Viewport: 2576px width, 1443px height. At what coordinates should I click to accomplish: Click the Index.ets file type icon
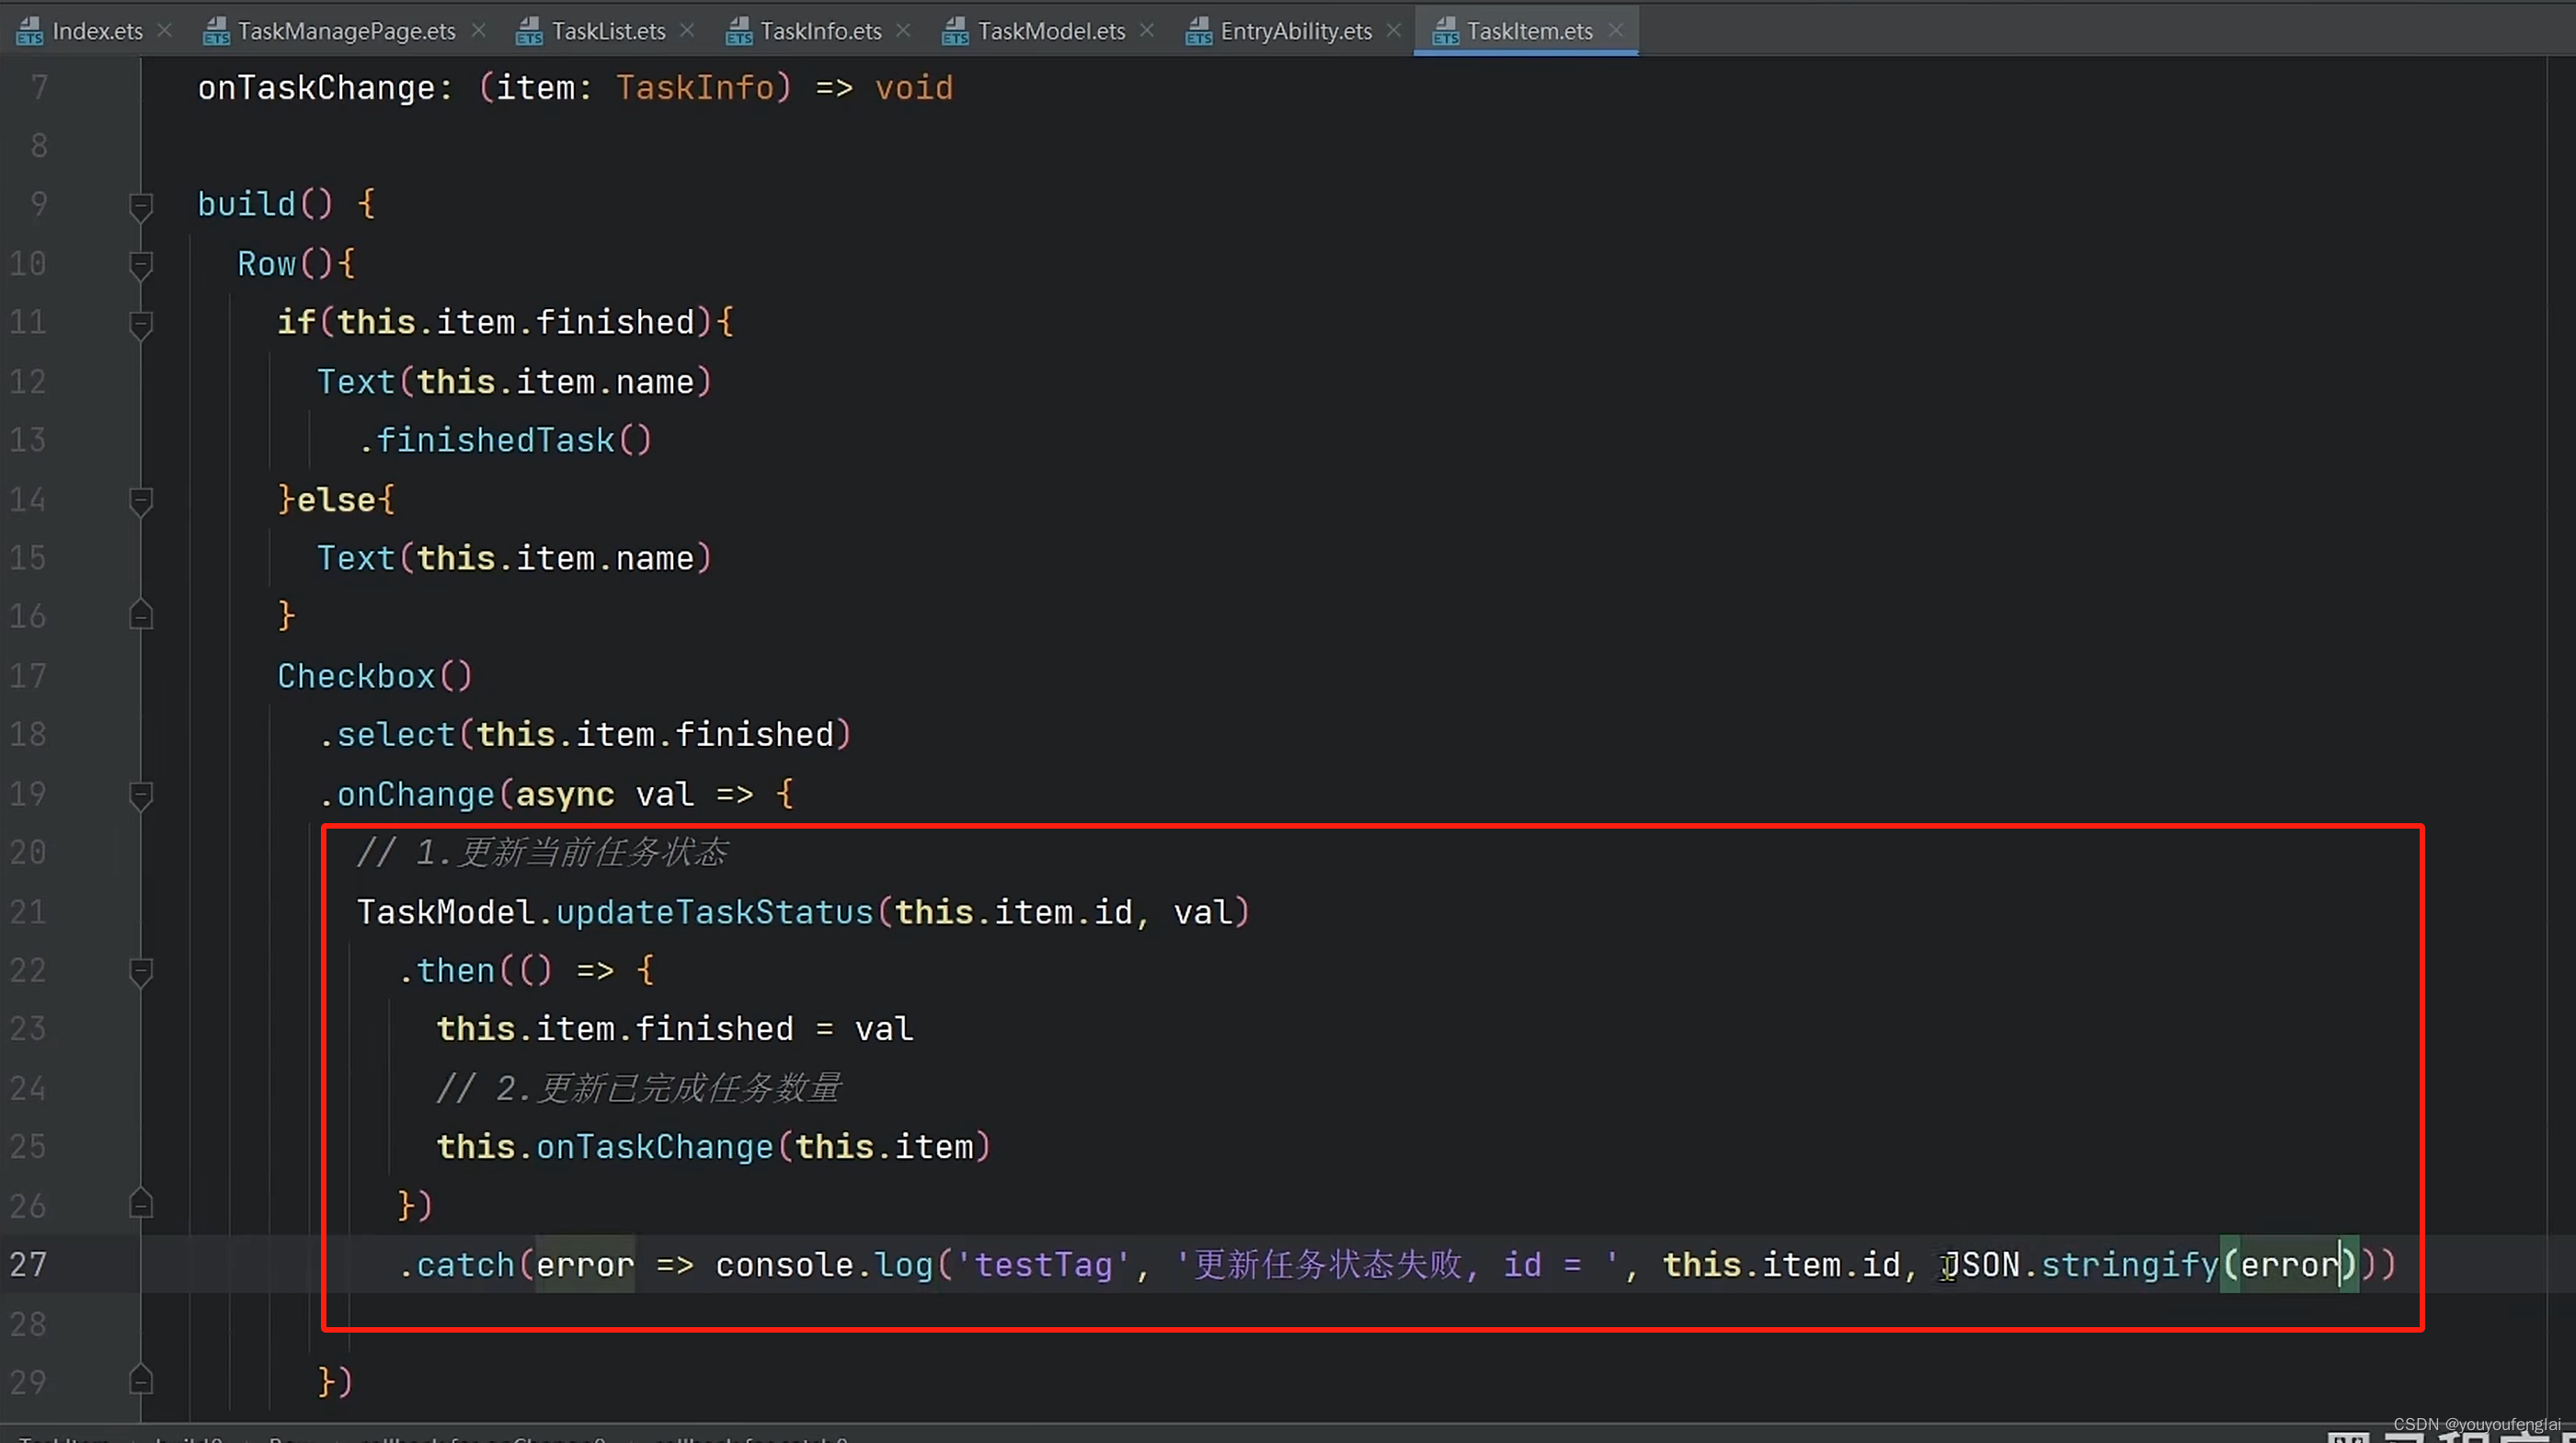coord(30,32)
